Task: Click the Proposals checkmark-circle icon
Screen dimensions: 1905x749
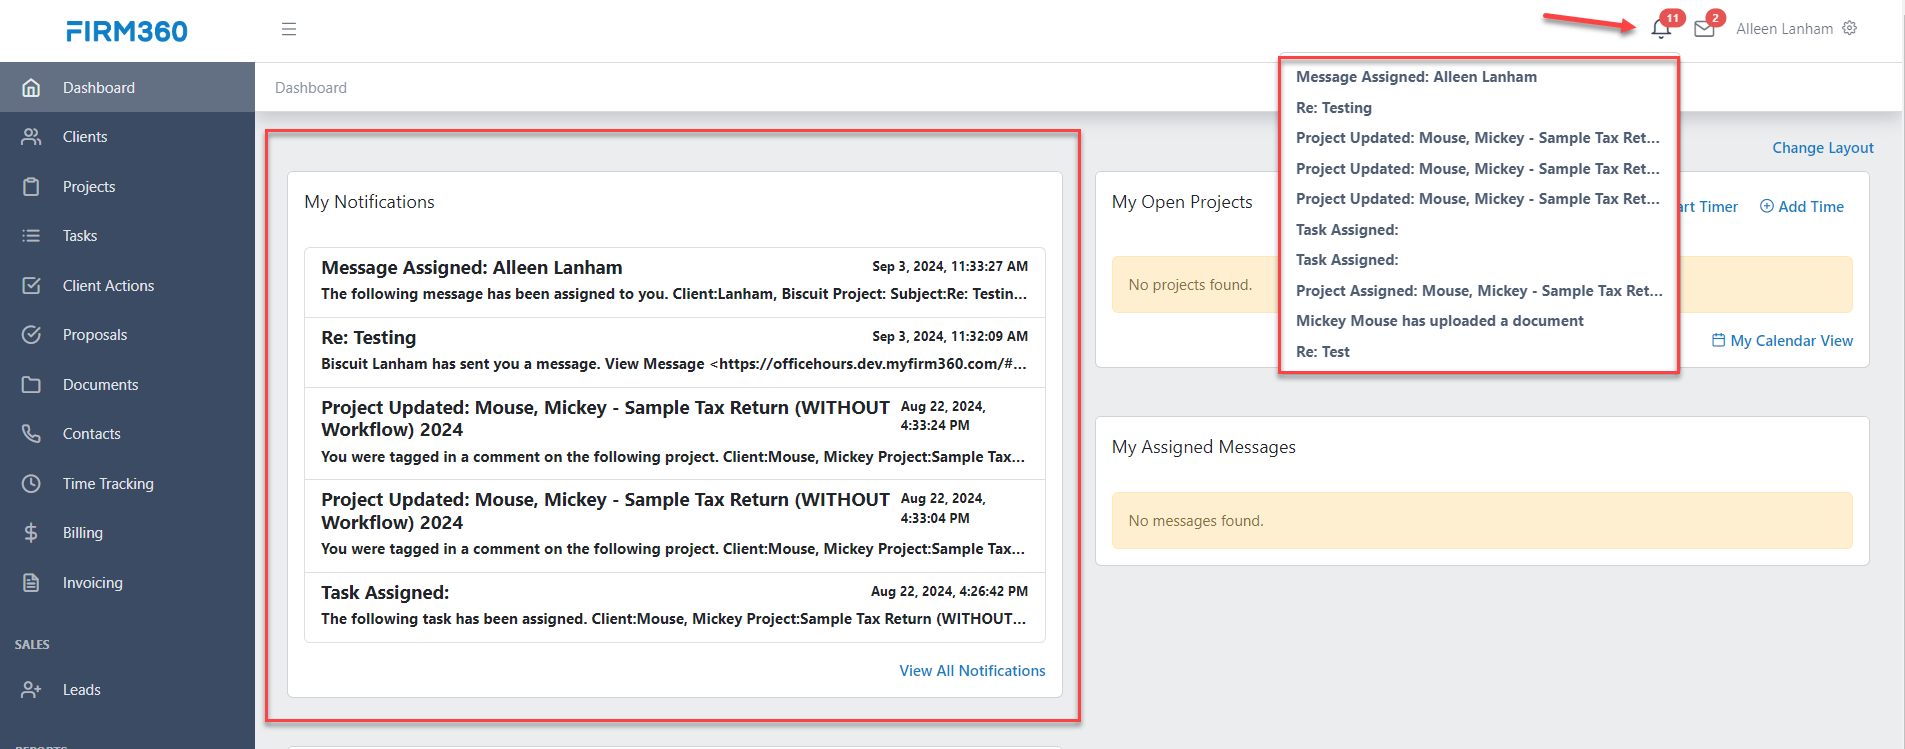Action: coord(31,335)
